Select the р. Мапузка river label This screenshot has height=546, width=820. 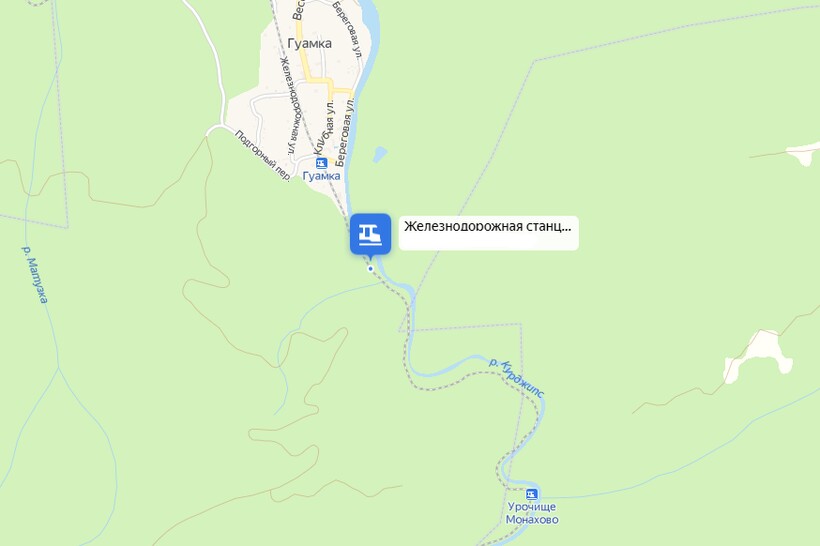[x=35, y=274]
